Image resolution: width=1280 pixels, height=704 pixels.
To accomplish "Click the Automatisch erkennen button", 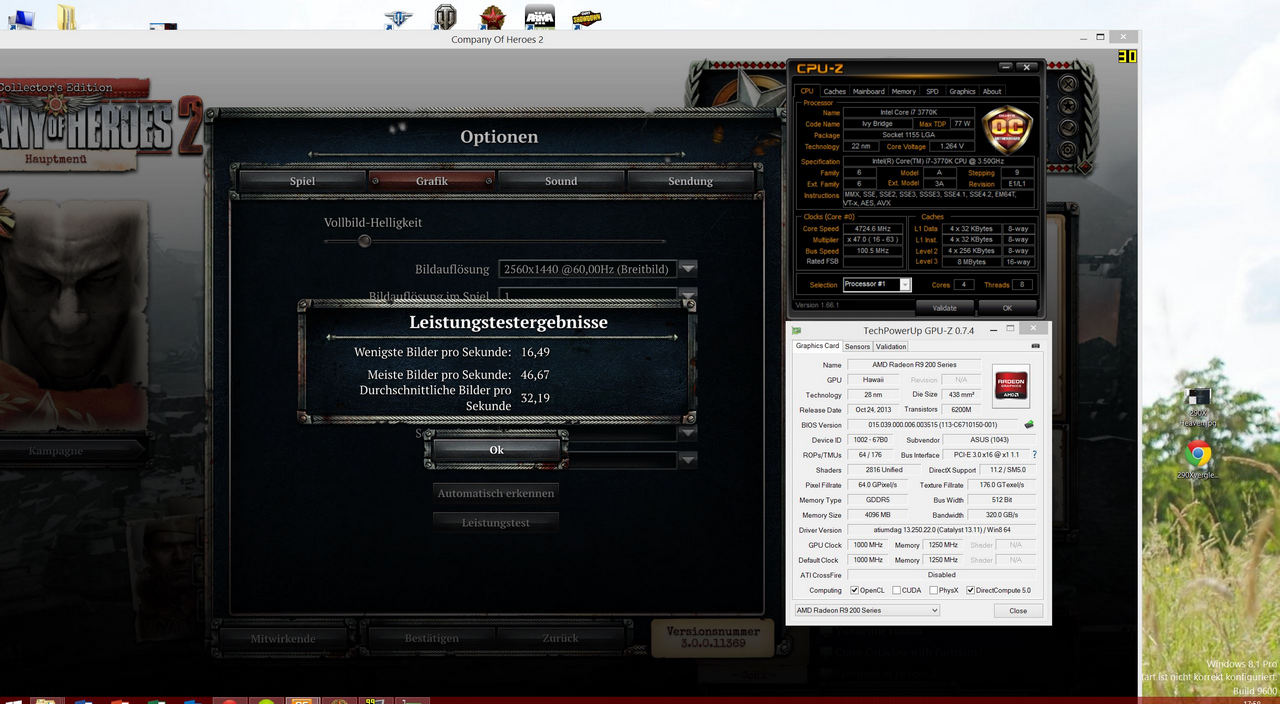I will 496,493.
